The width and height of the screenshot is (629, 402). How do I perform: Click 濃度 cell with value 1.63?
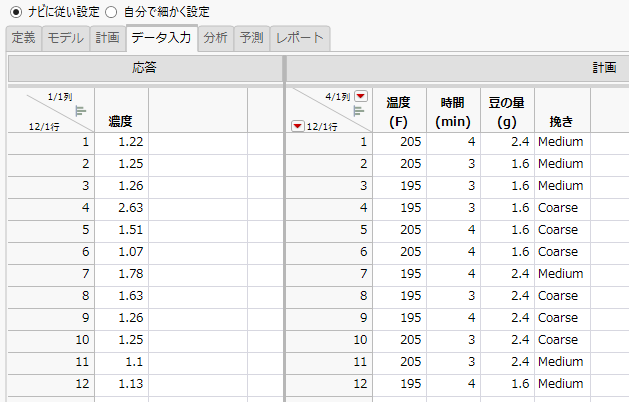121,296
